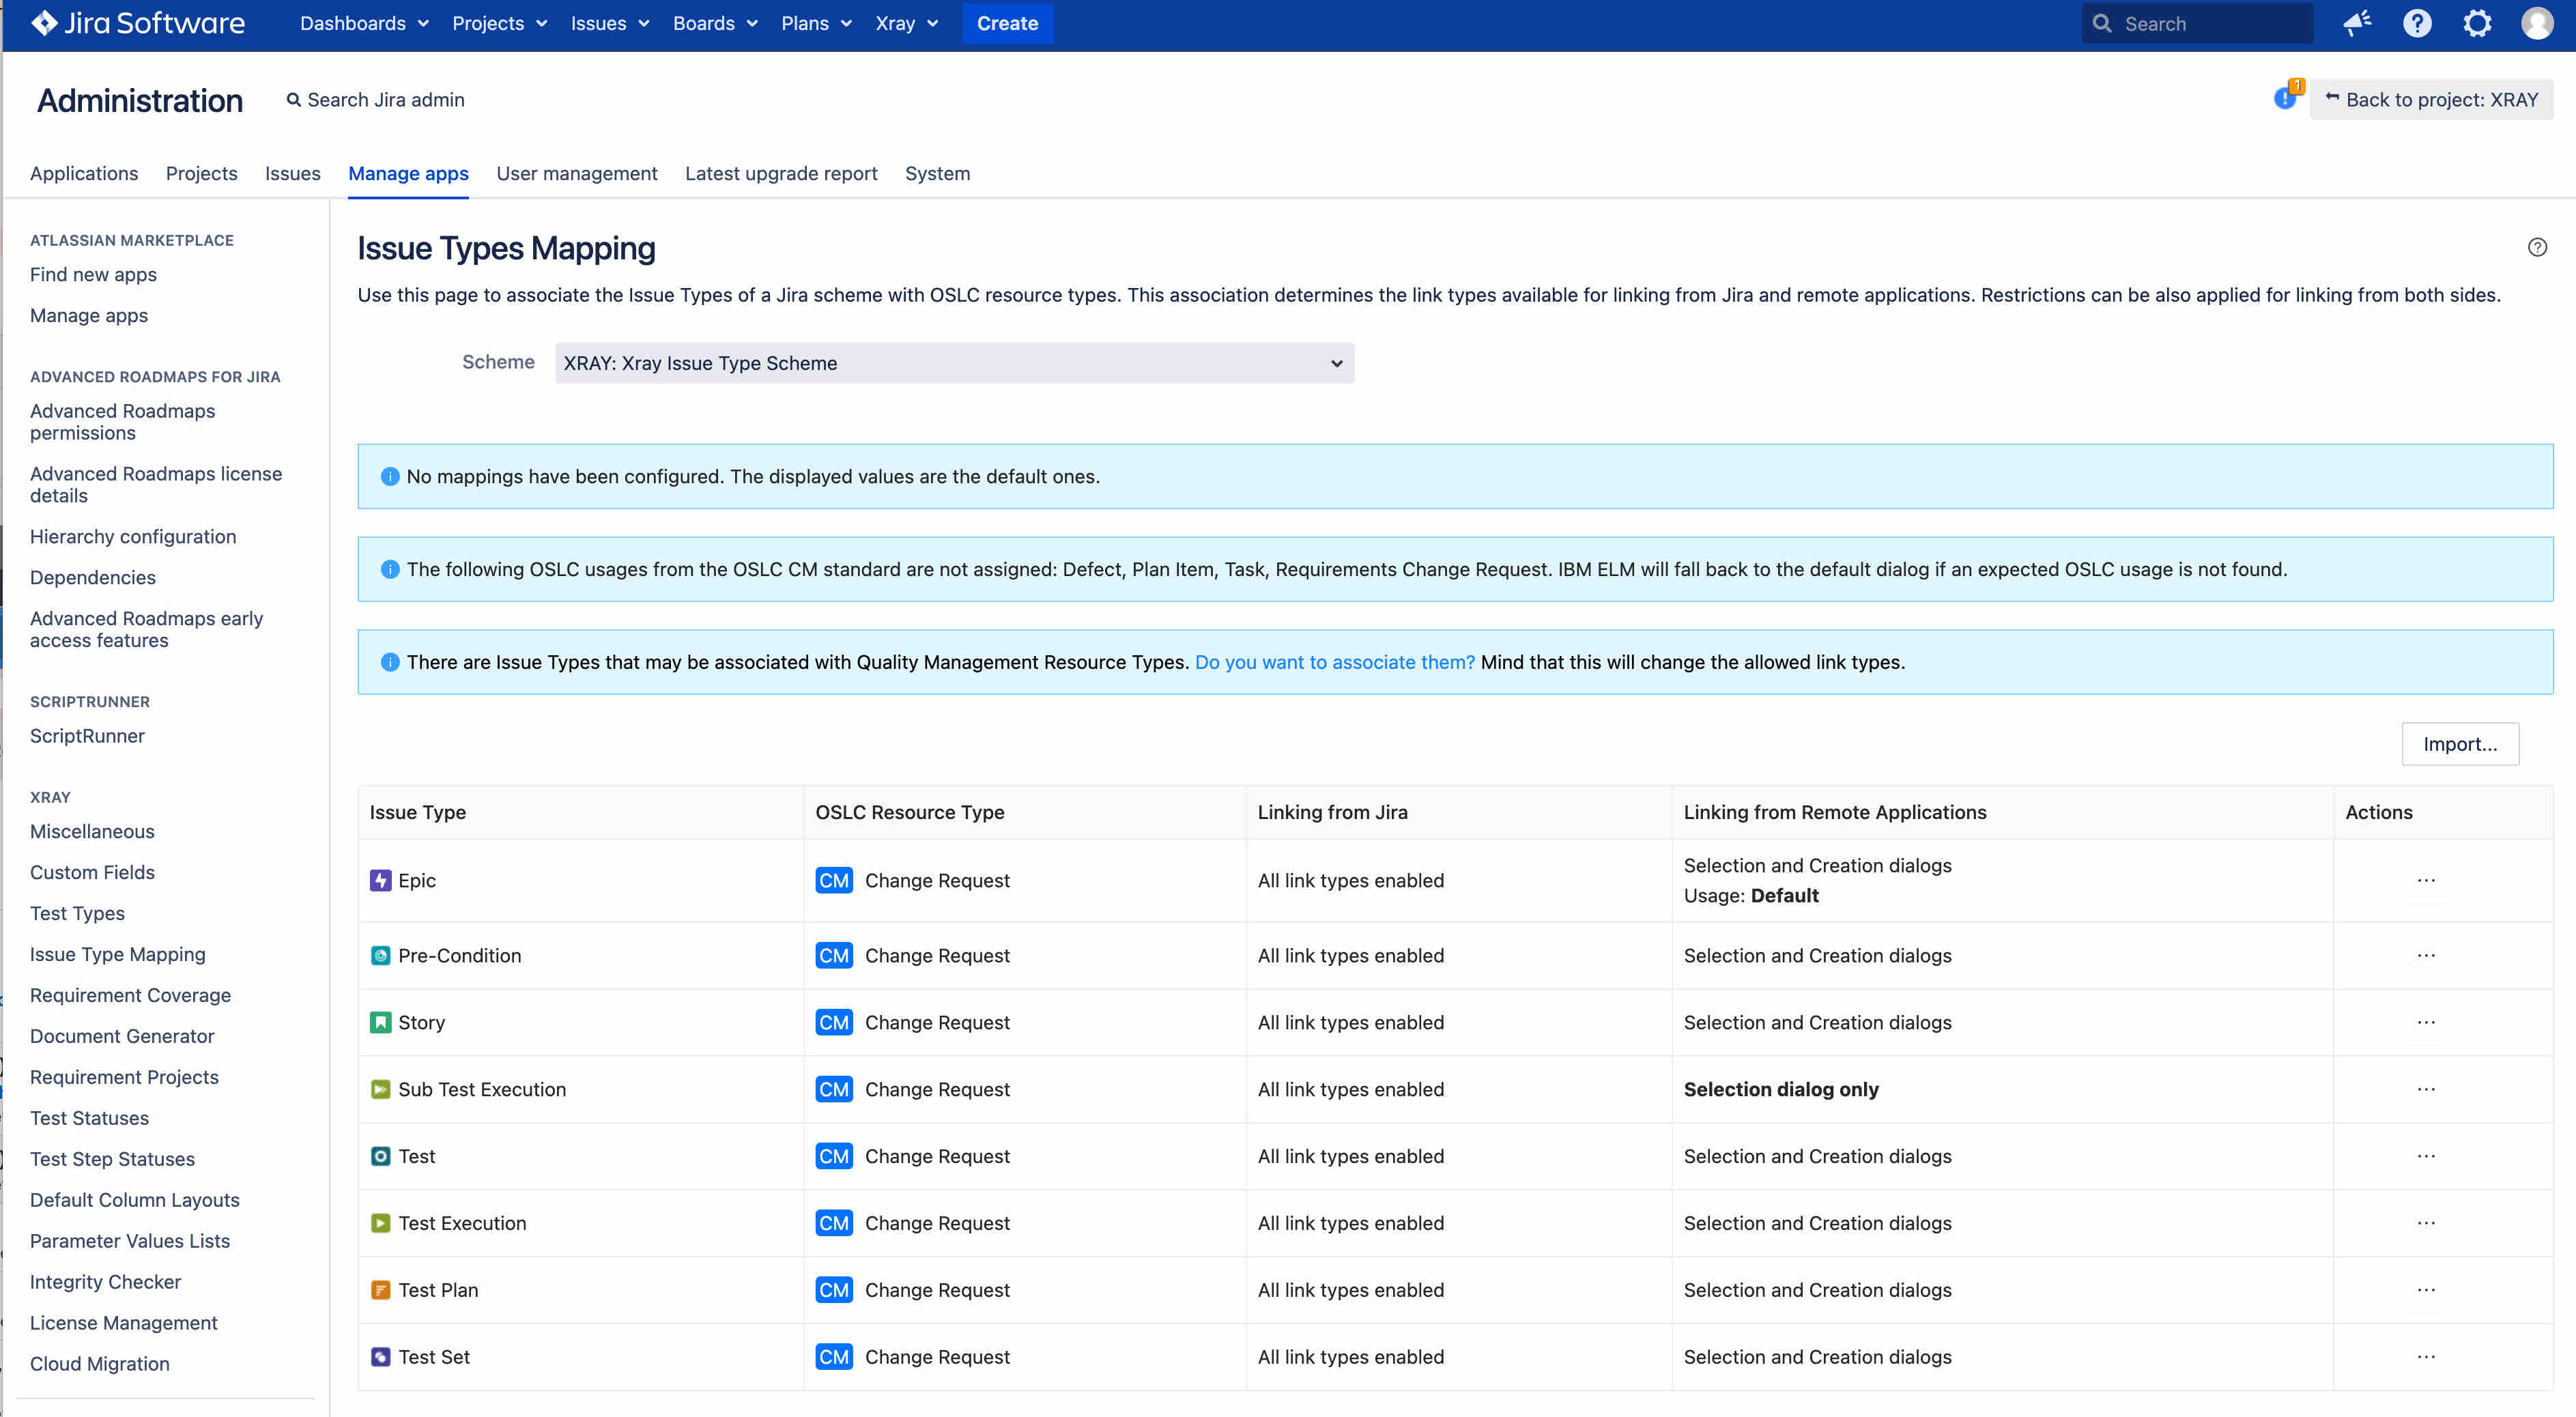Open actions menu for Epic row

tap(2425, 881)
